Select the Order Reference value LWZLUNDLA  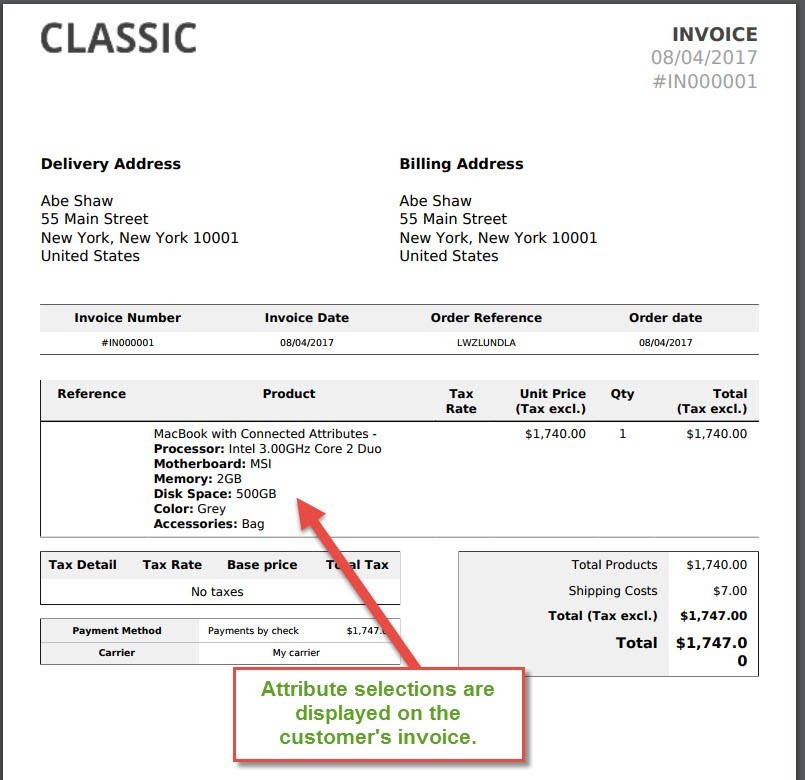coord(486,343)
